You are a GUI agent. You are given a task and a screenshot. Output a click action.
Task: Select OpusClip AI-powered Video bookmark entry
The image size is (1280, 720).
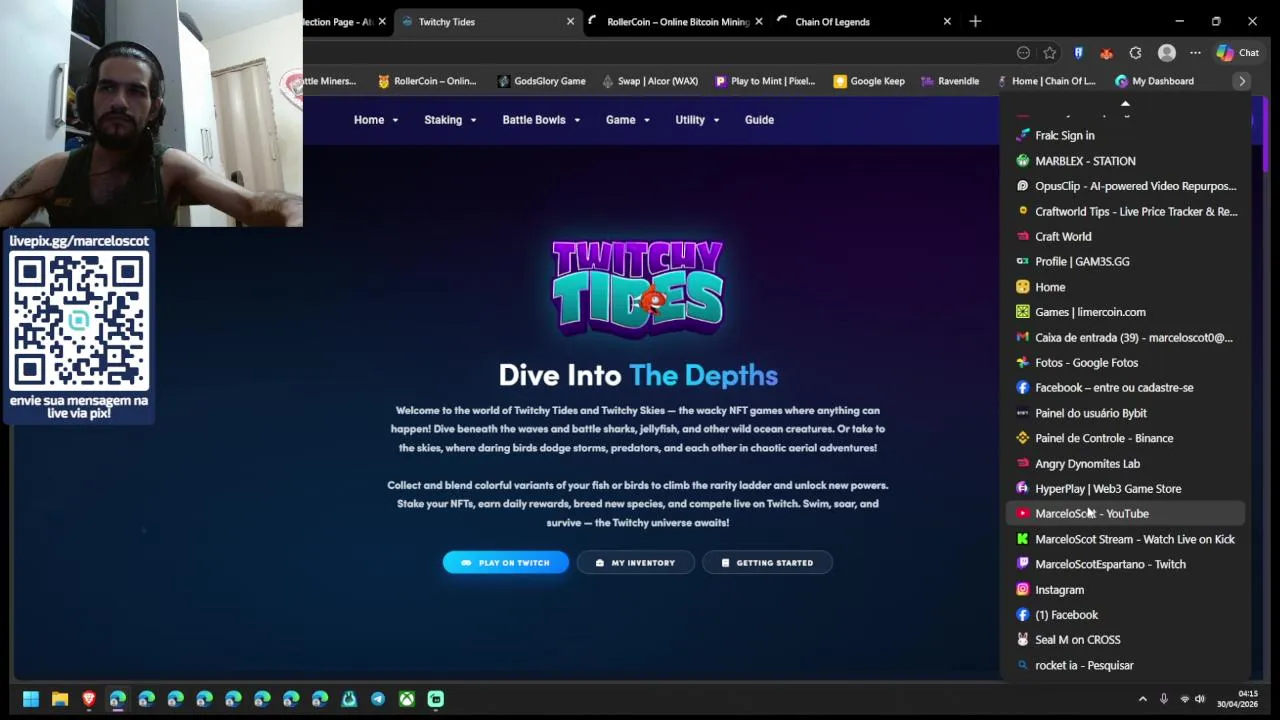click(x=1125, y=186)
